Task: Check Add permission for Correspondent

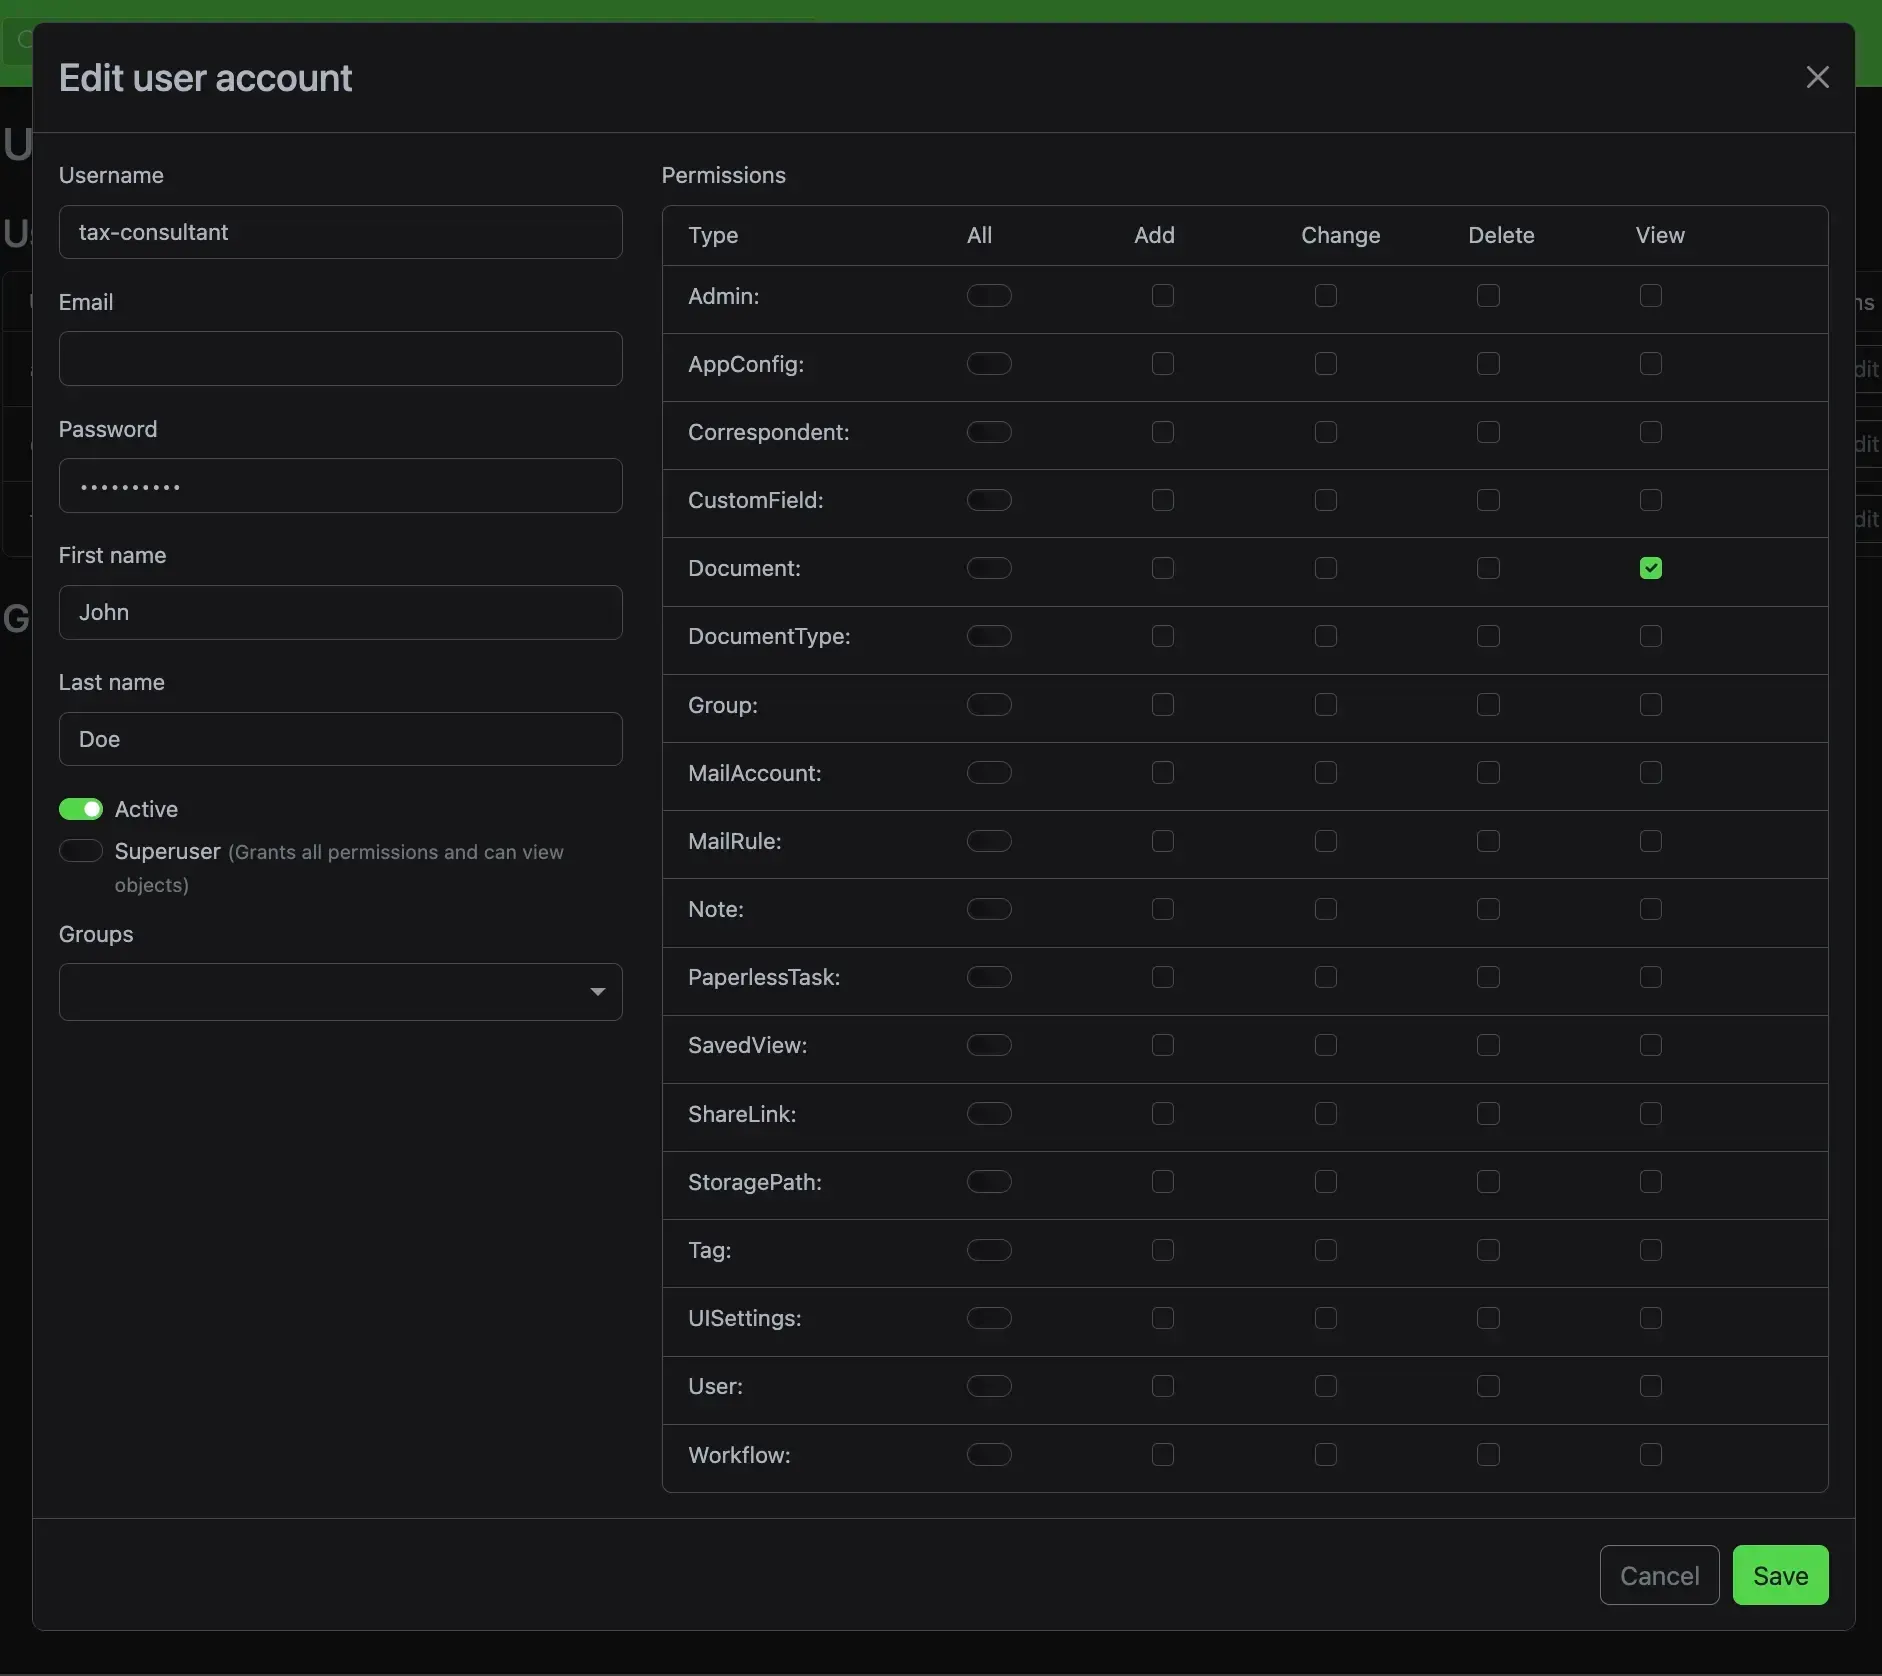Action: pyautogui.click(x=1163, y=432)
